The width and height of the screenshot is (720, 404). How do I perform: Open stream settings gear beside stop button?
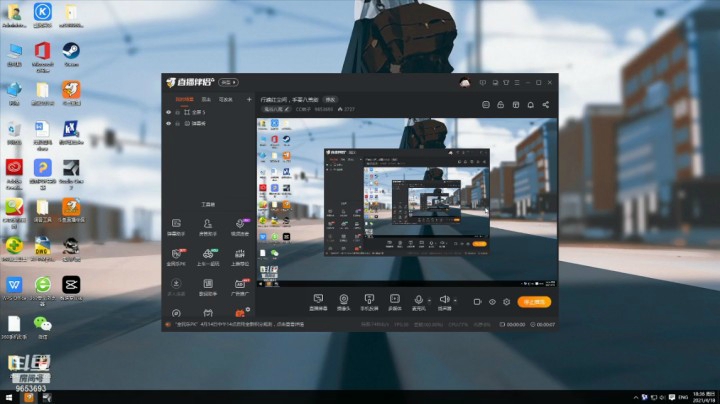(506, 302)
